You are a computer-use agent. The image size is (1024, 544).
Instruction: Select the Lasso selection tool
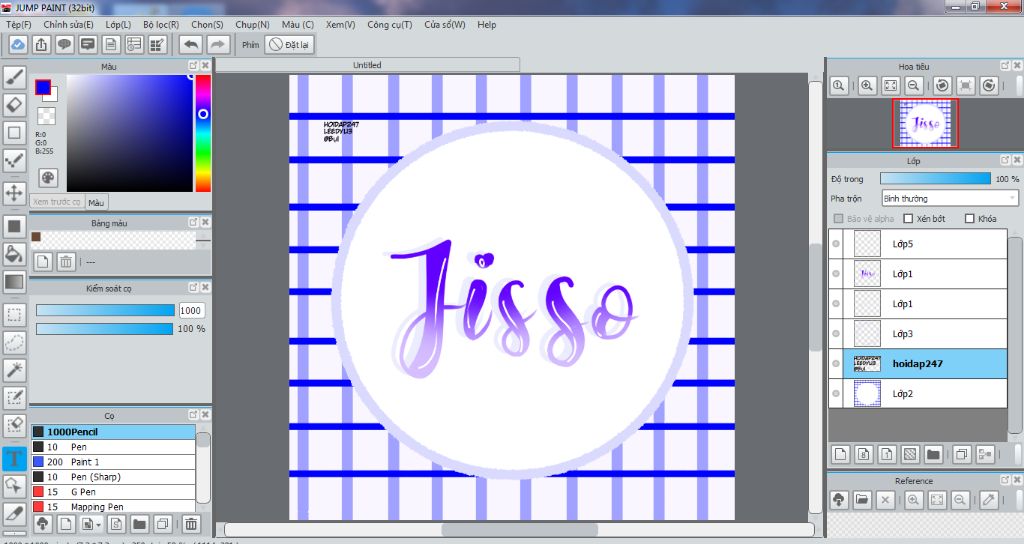(14, 342)
